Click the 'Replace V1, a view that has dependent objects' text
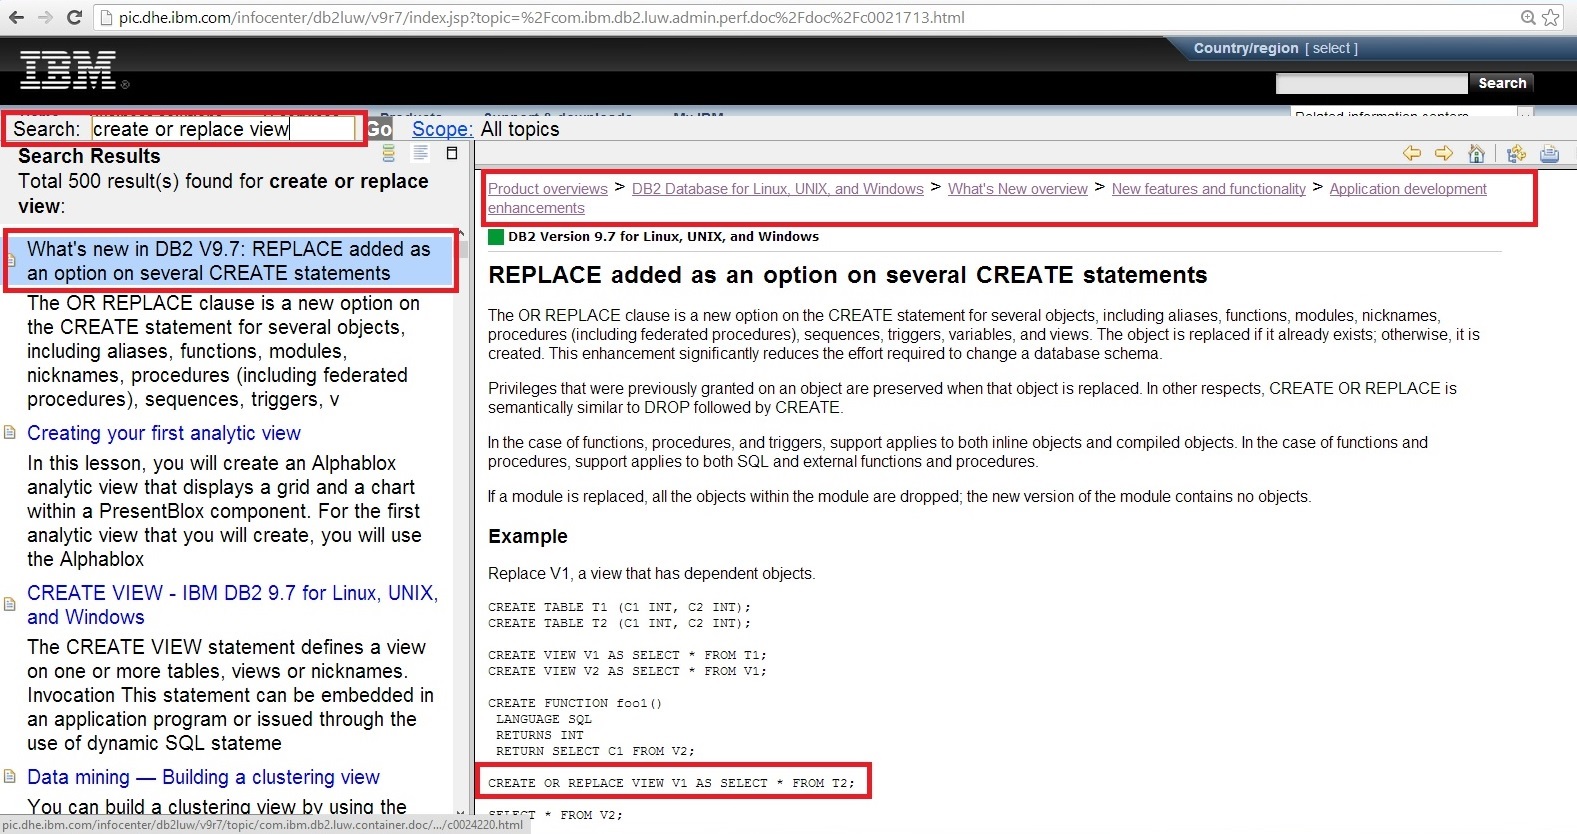 click(652, 573)
